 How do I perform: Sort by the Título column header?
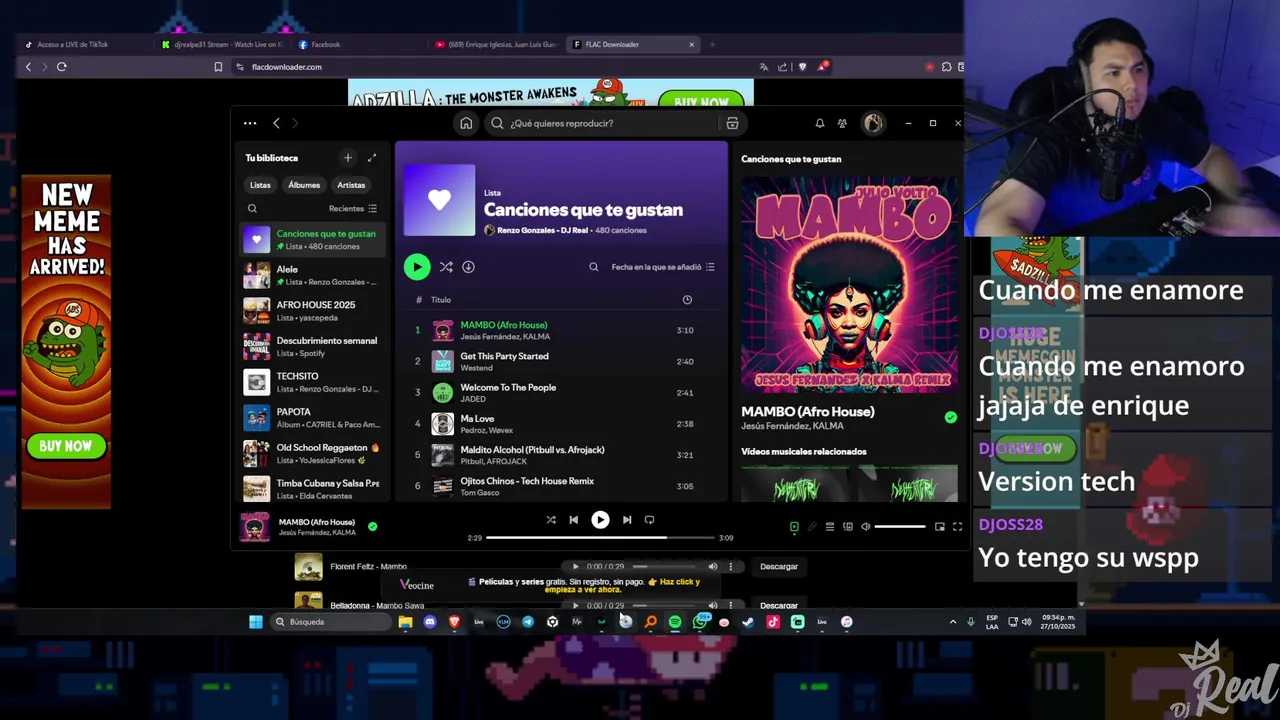[441, 300]
